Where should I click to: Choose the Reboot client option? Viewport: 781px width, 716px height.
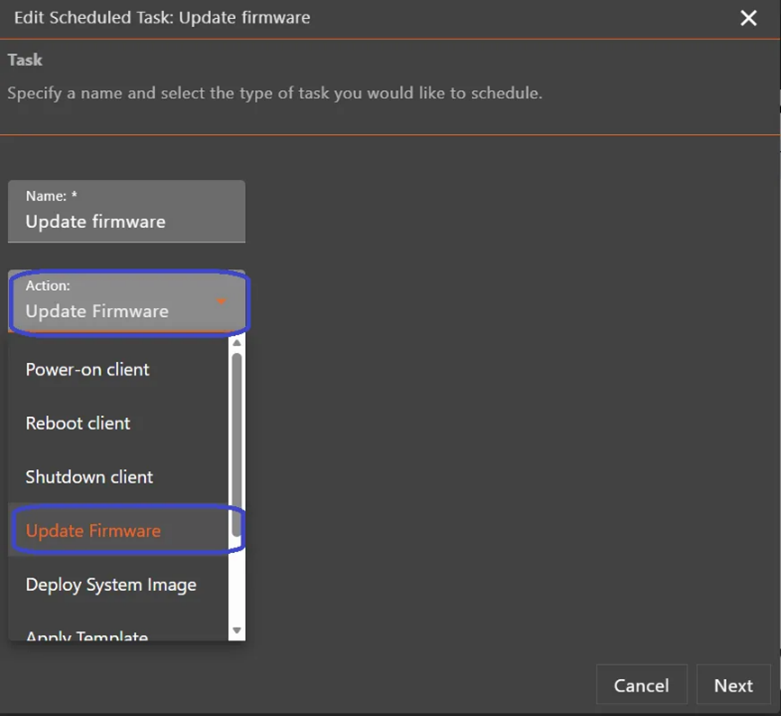[78, 423]
